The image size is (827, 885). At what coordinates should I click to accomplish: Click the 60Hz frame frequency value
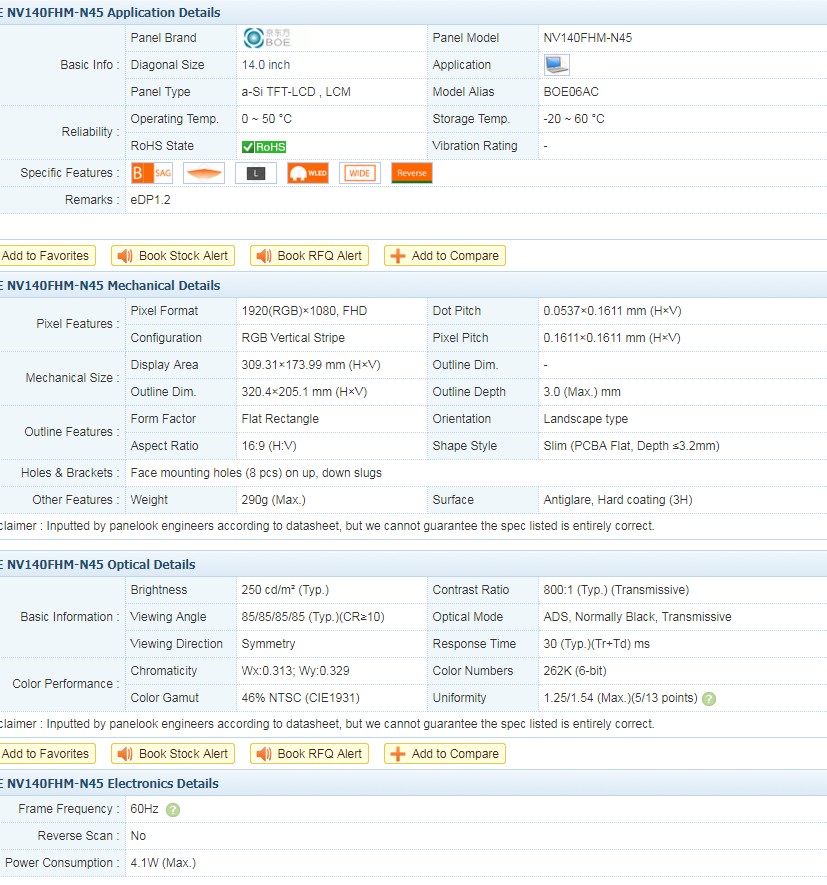(144, 809)
